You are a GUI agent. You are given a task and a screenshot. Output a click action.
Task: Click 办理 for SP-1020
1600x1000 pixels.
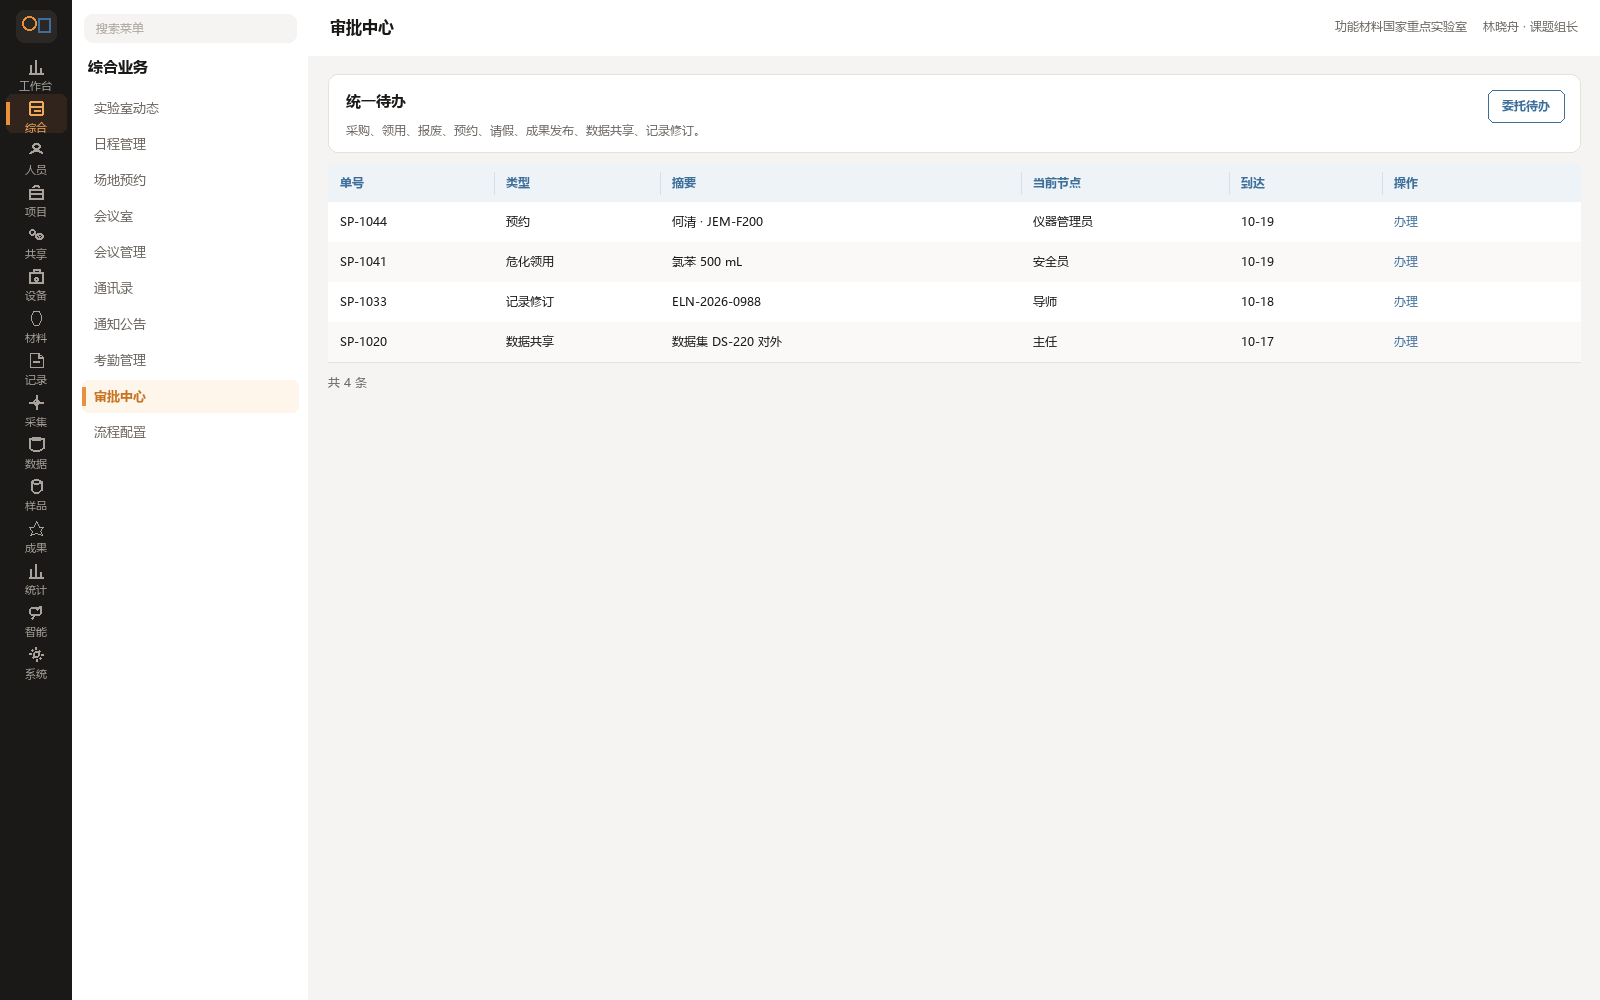[1406, 342]
